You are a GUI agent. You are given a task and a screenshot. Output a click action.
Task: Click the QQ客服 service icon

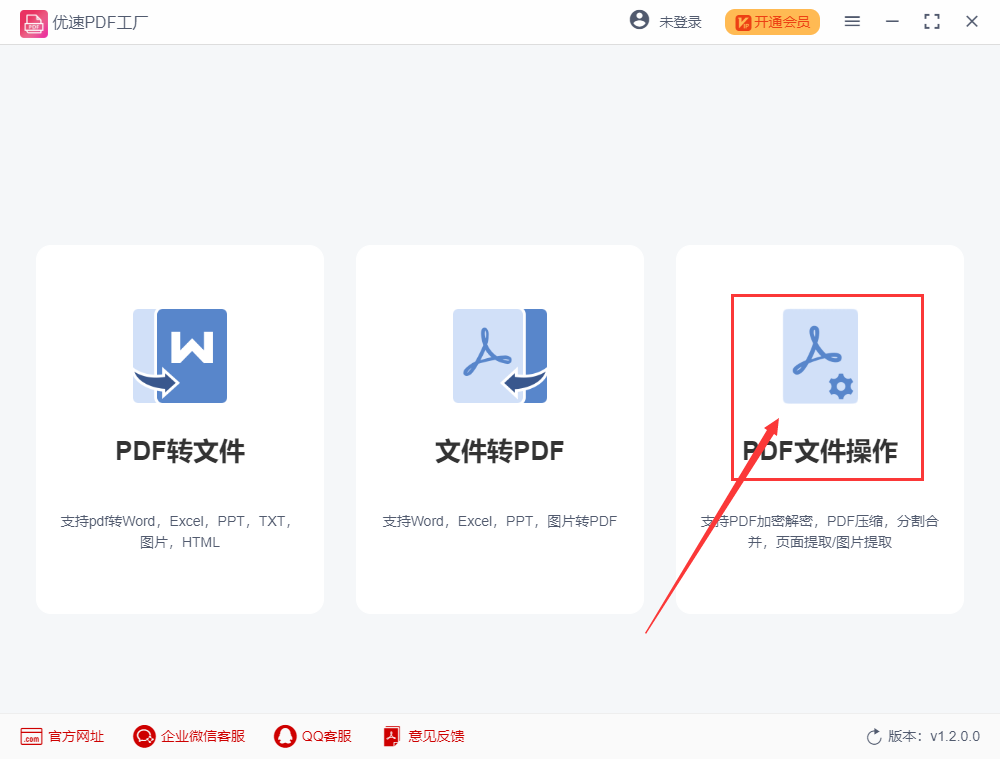tap(285, 736)
